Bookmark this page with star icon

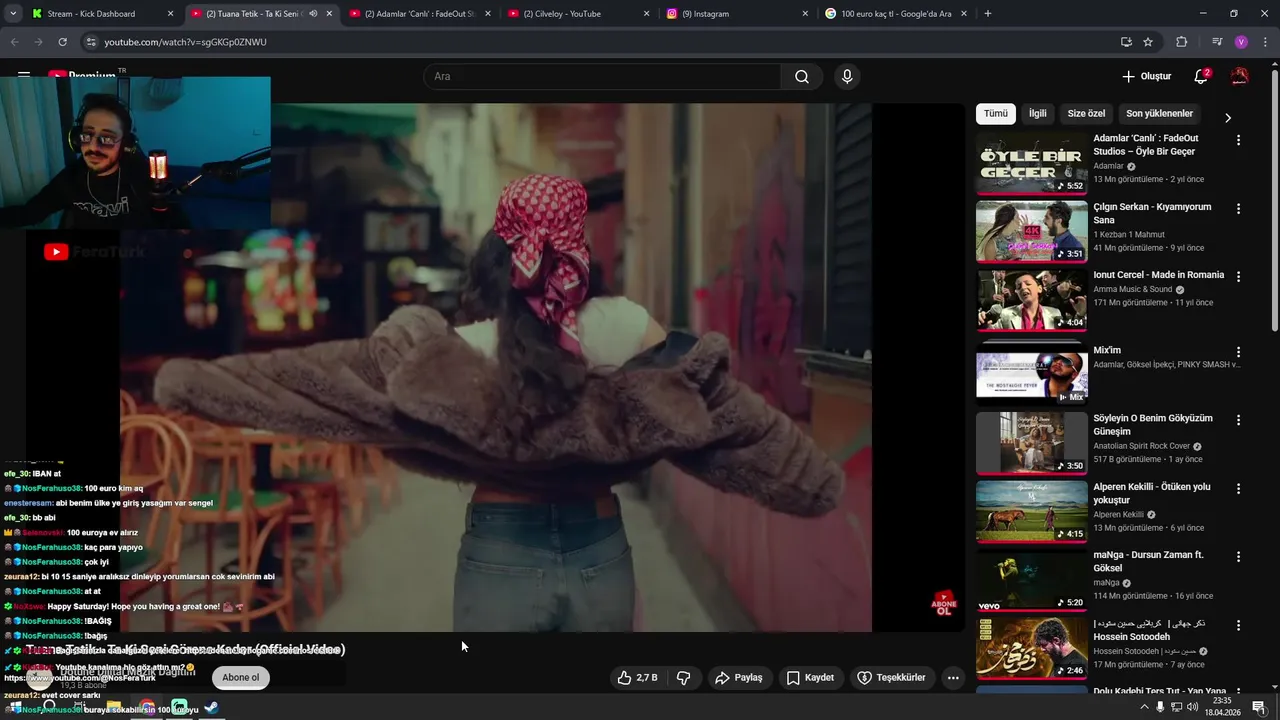[1148, 42]
